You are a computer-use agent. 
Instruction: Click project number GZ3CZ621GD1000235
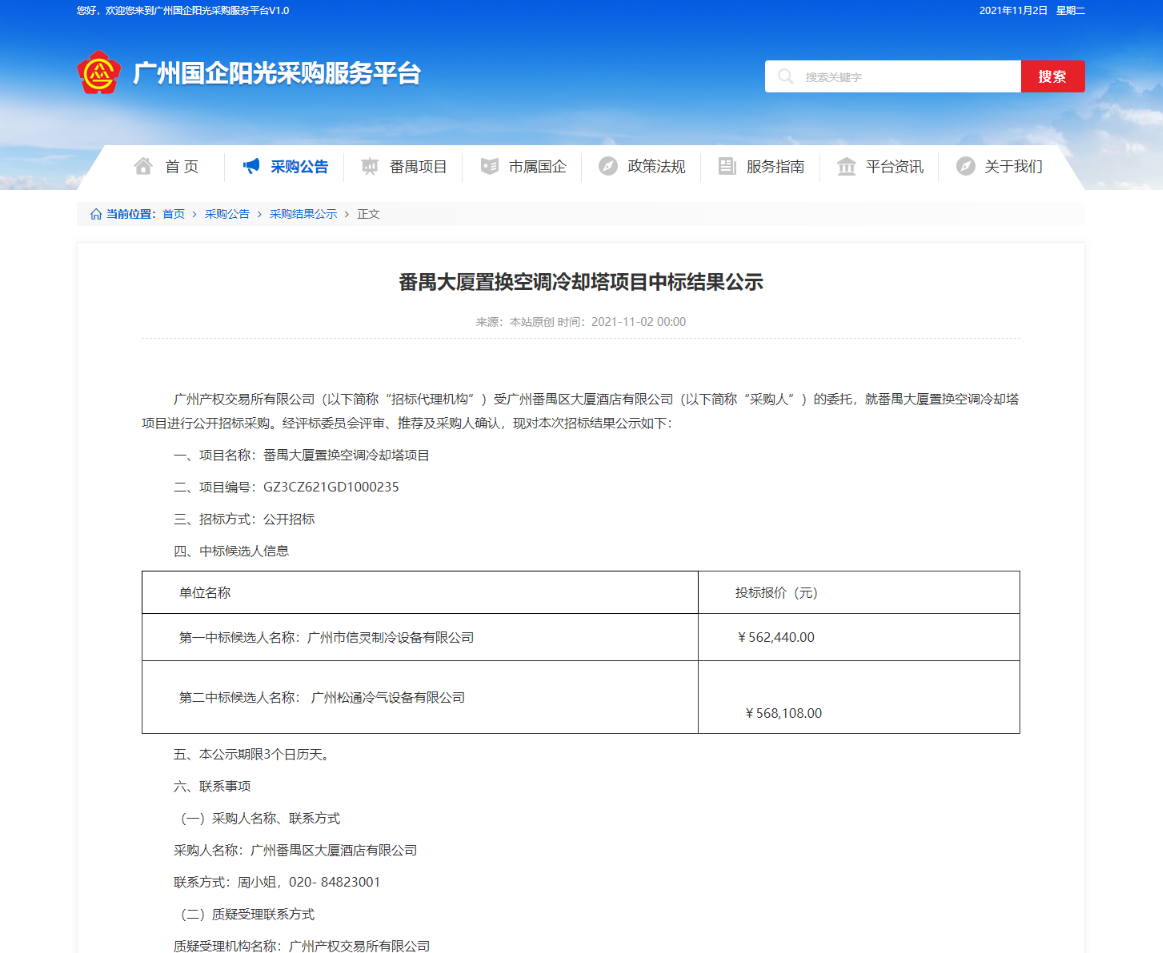pyautogui.click(x=331, y=487)
